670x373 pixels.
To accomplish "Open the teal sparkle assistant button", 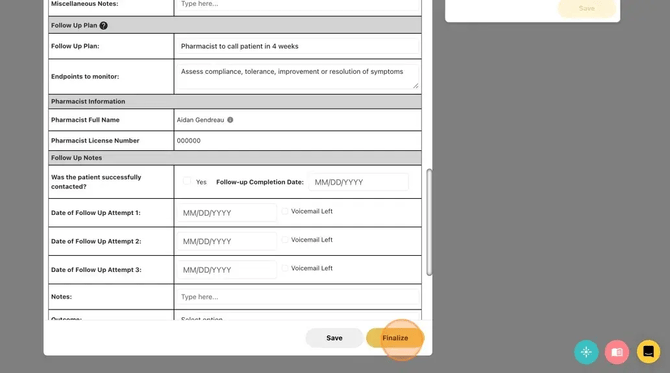I will click(586, 352).
